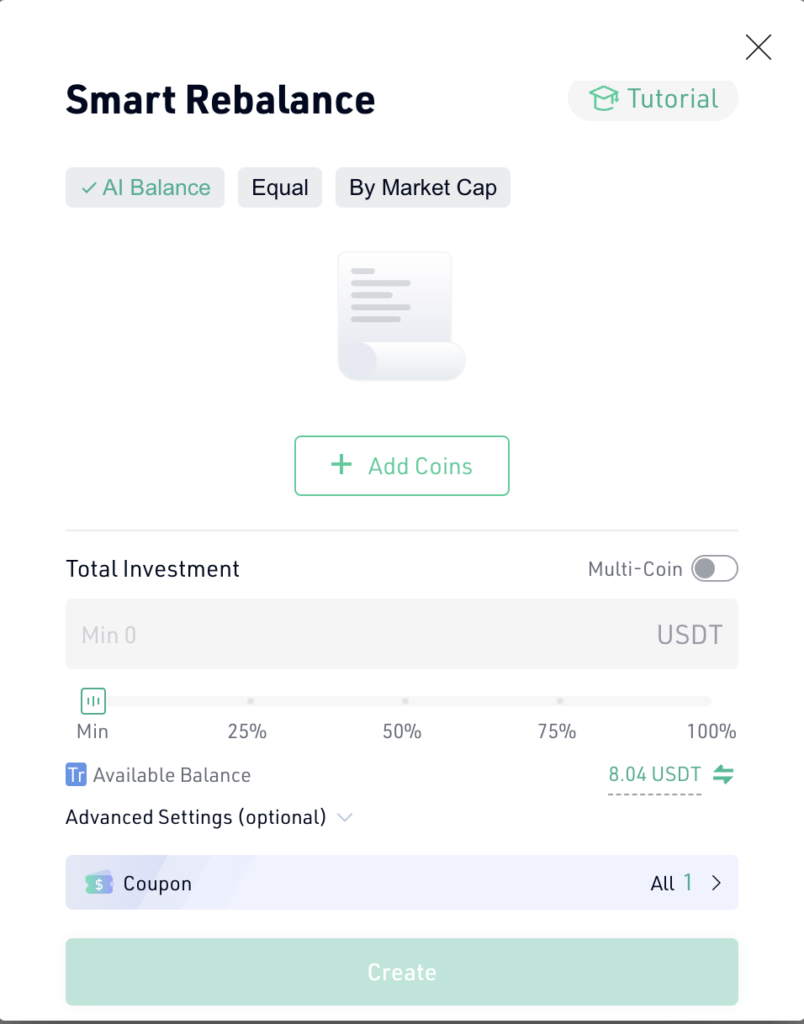The height and width of the screenshot is (1024, 804).
Task: Collapse the Advanced Settings chevron arrow
Action: 345,818
